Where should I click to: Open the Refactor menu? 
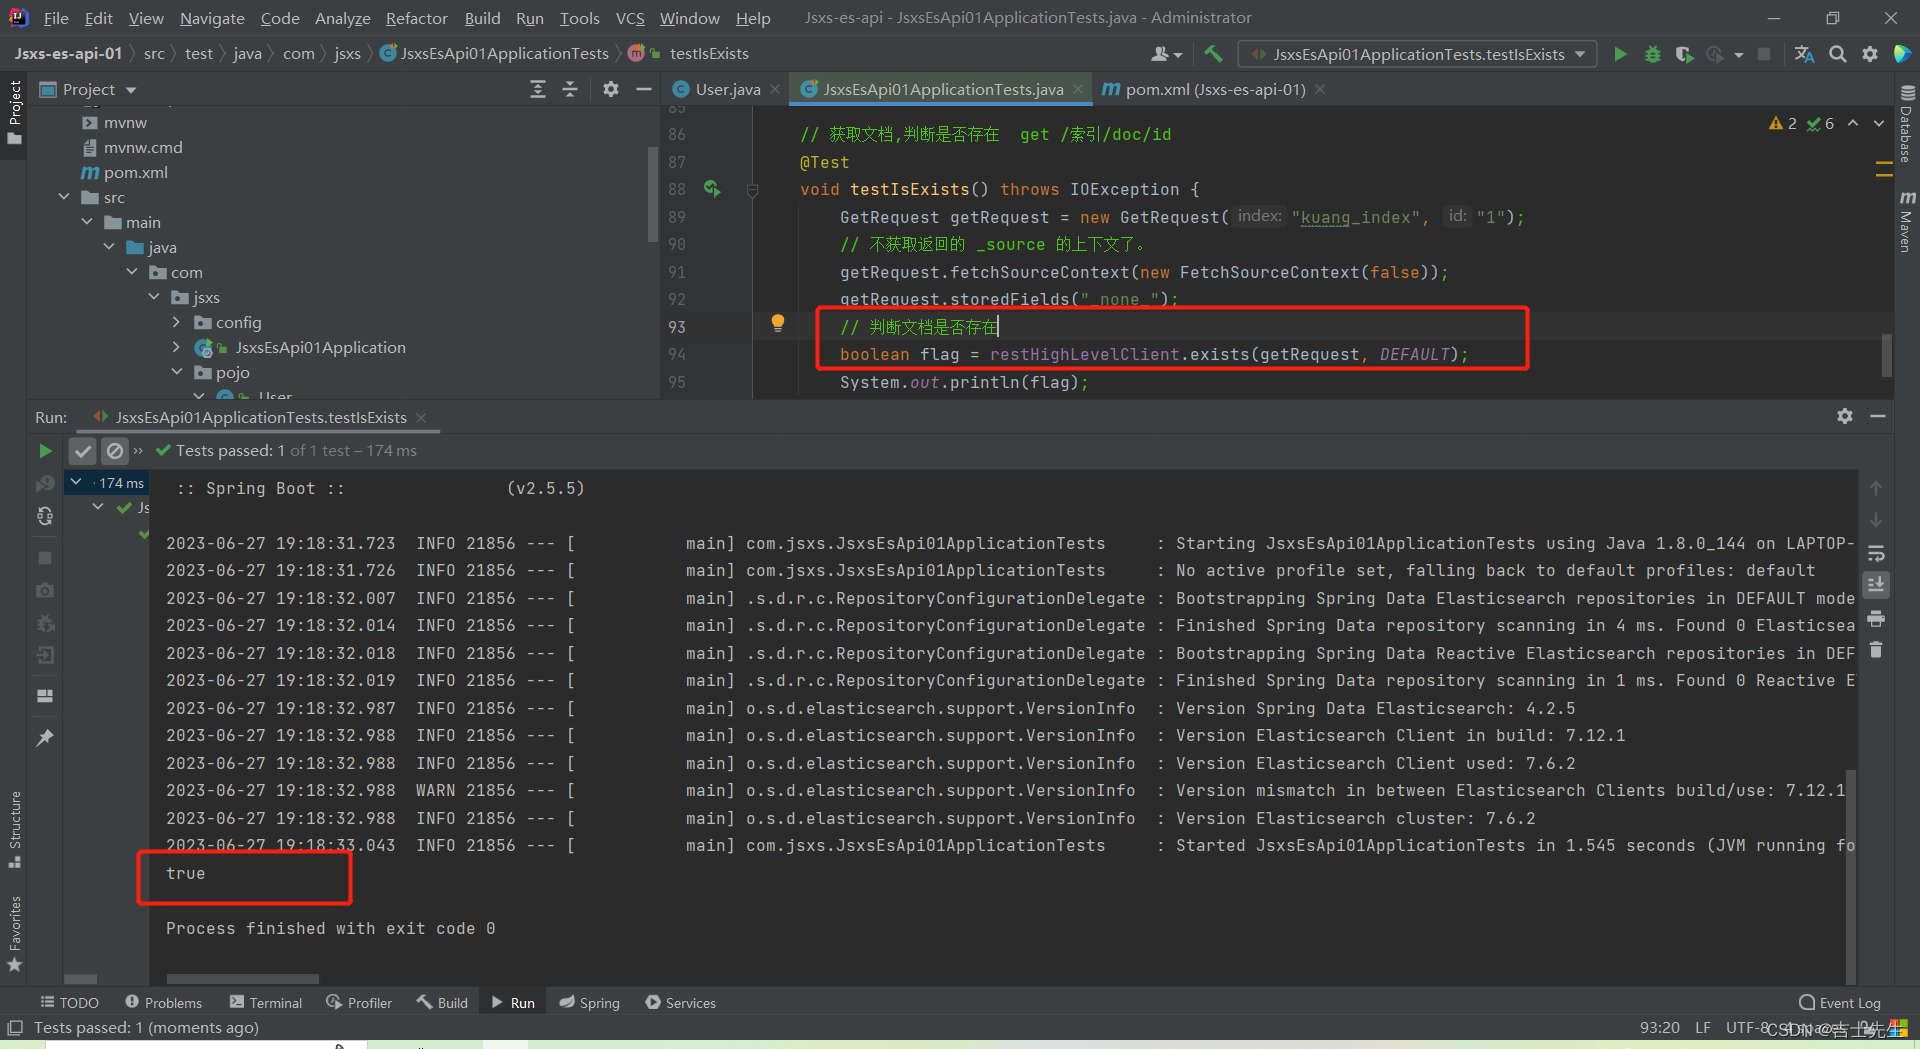click(416, 18)
